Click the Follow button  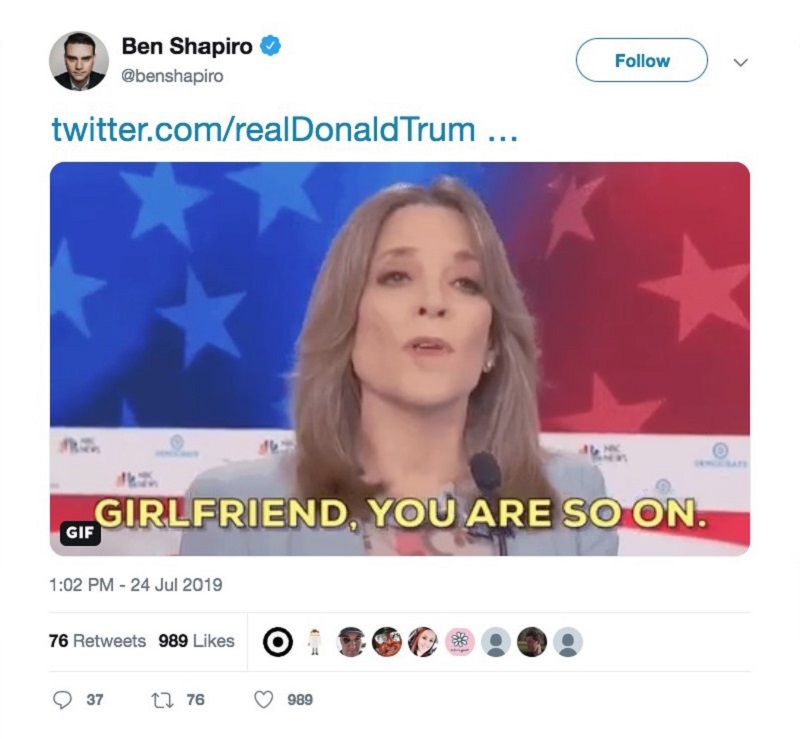[641, 60]
